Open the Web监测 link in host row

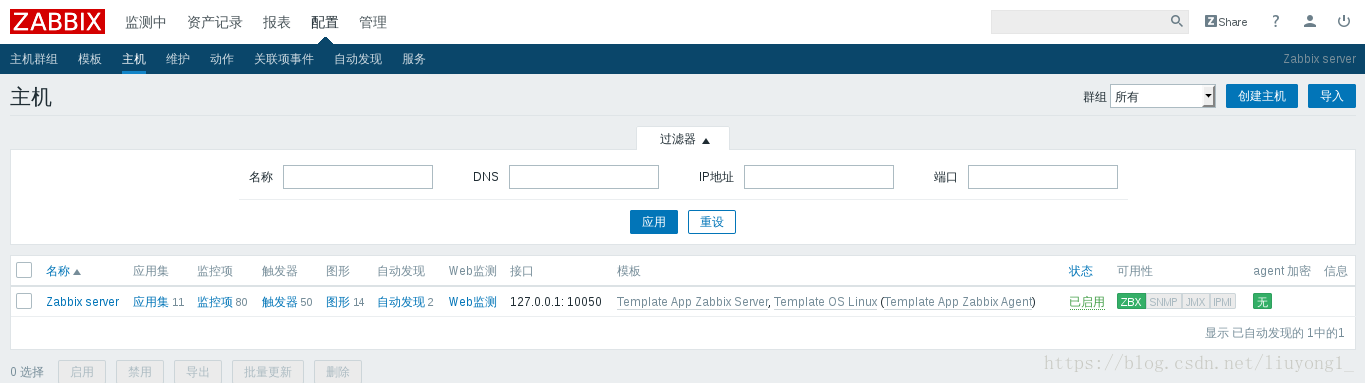[473, 302]
